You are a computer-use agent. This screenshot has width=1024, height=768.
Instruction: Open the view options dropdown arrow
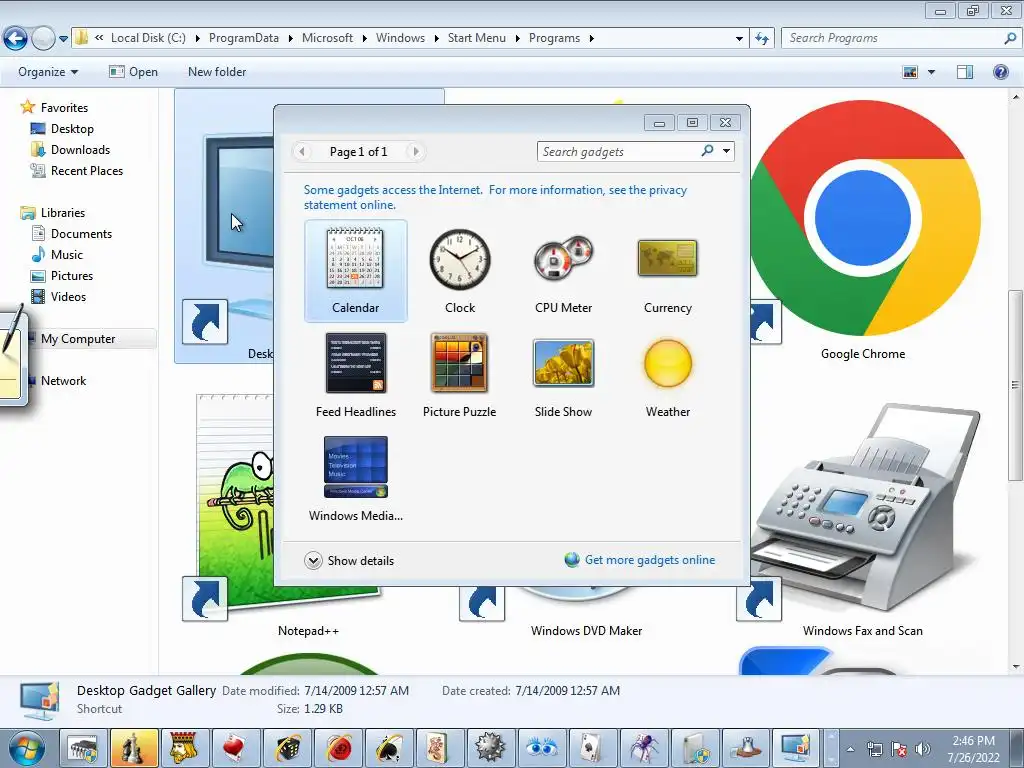(931, 72)
